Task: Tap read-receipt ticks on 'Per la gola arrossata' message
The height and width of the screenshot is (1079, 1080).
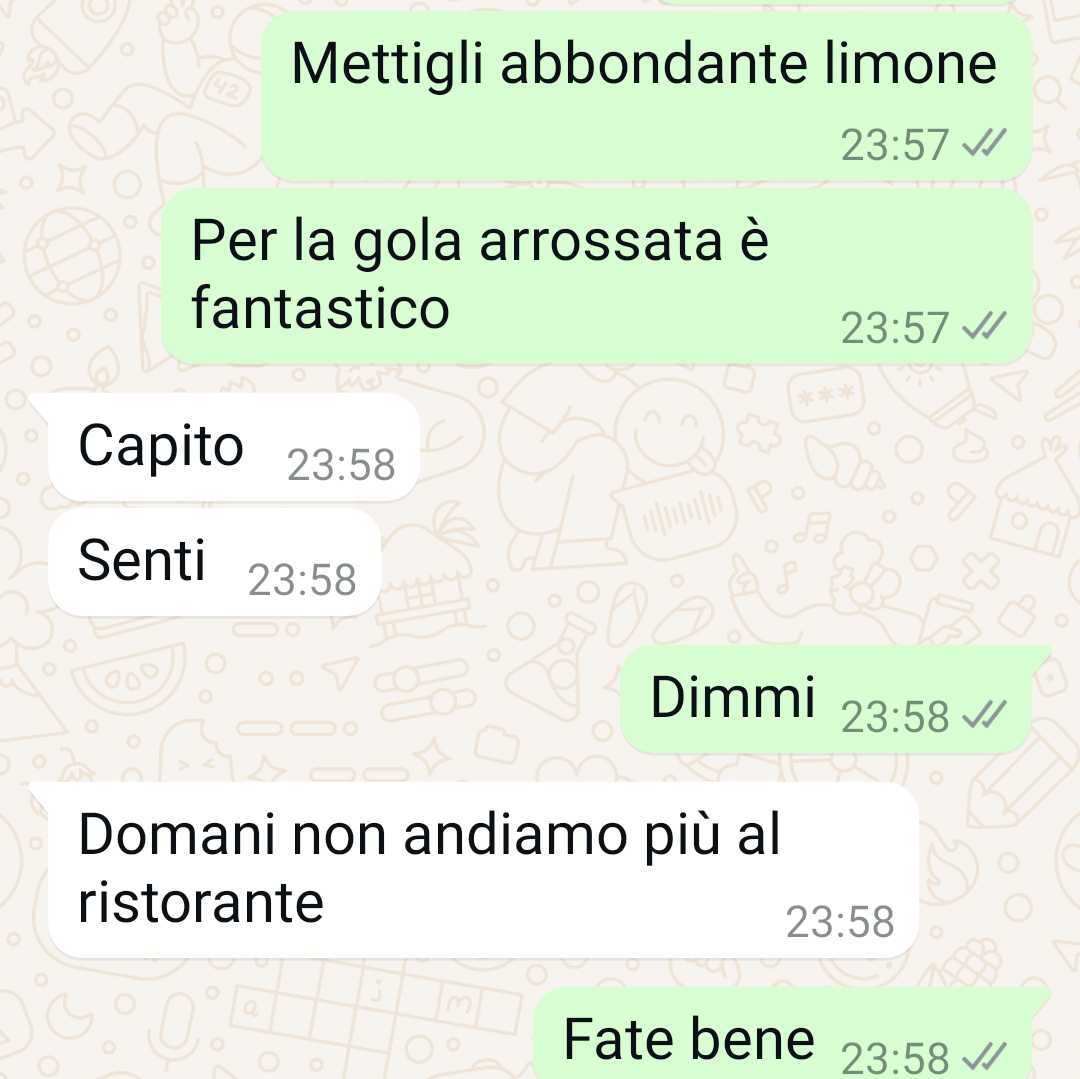Action: pyautogui.click(x=984, y=326)
